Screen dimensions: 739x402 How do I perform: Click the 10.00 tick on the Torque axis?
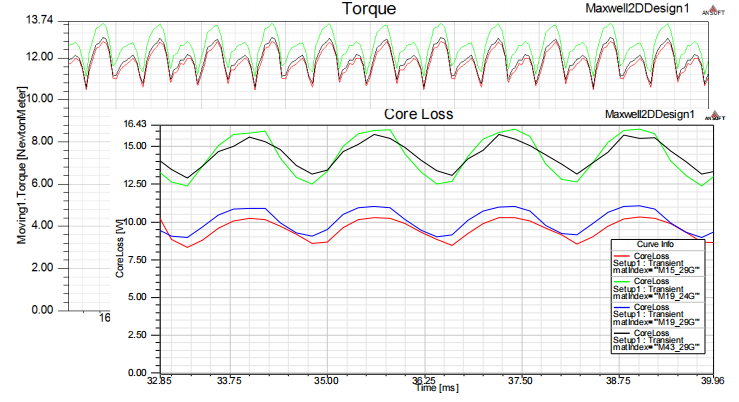pyautogui.click(x=40, y=98)
